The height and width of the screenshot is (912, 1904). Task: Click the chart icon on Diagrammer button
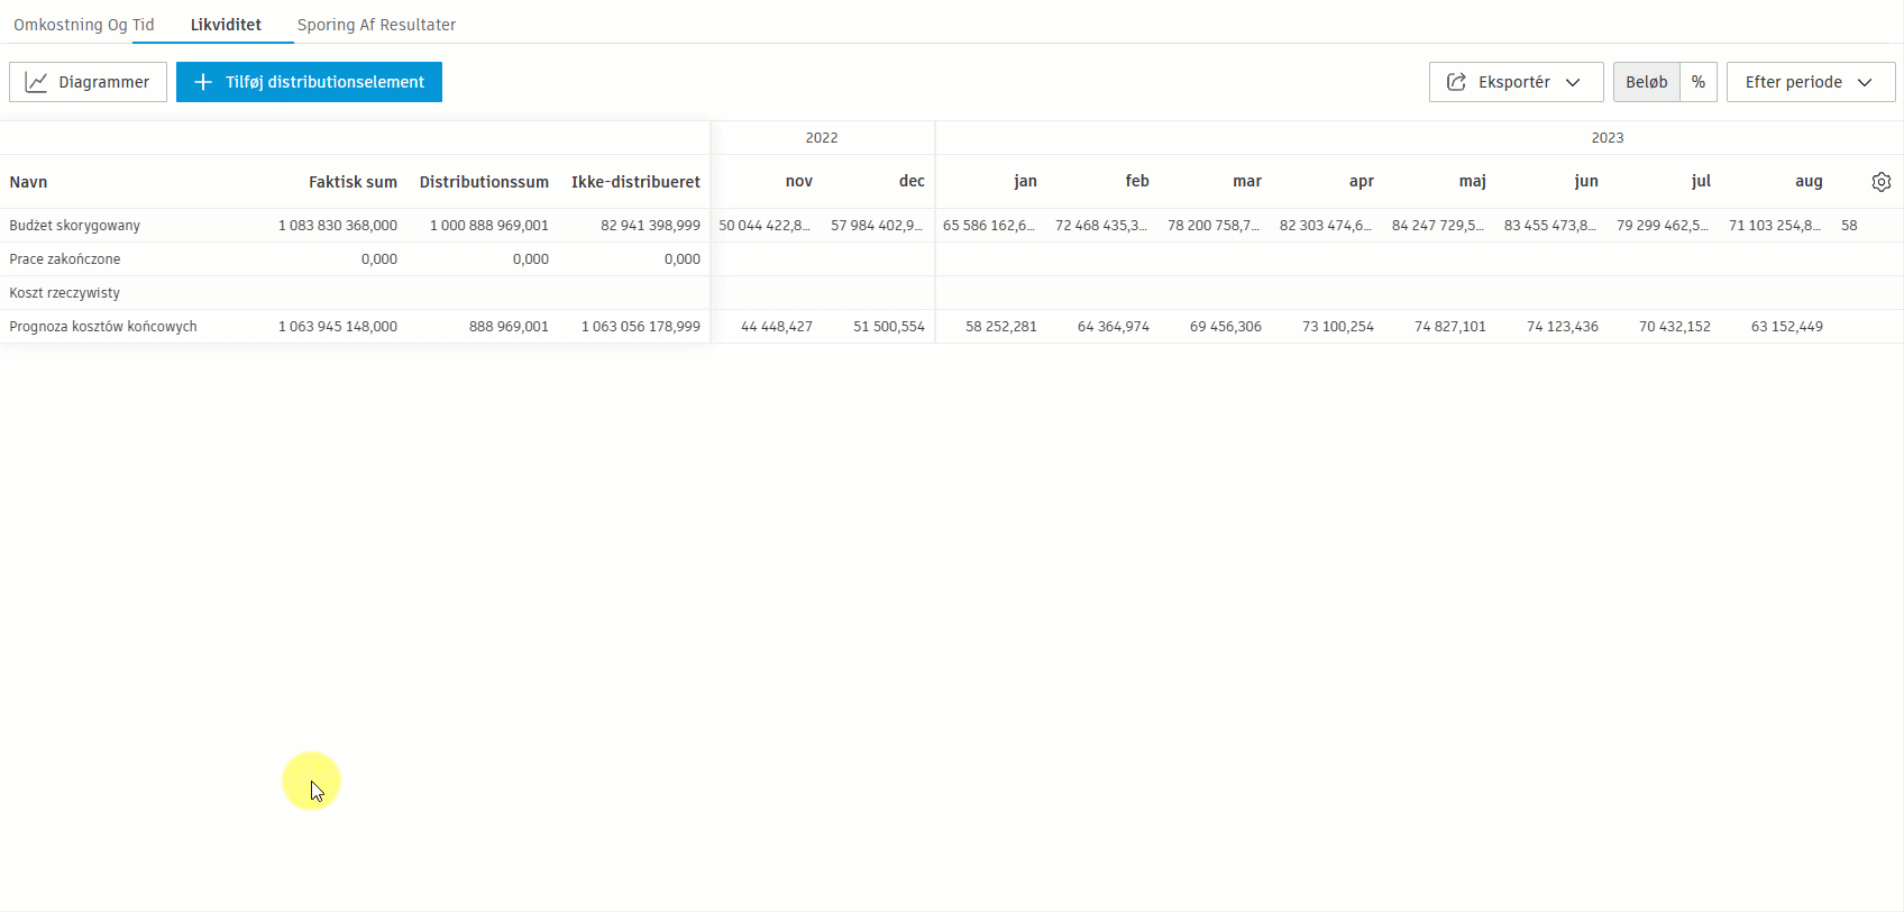[36, 82]
